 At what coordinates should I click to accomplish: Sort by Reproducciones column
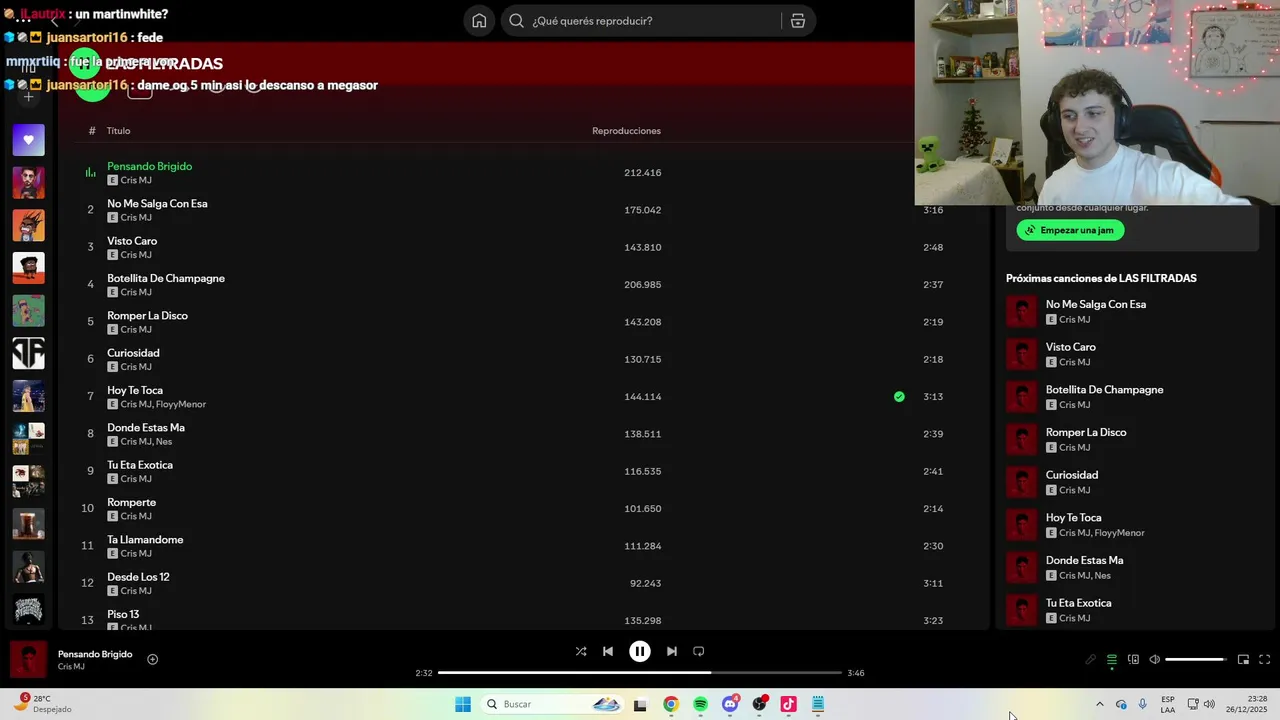point(626,131)
